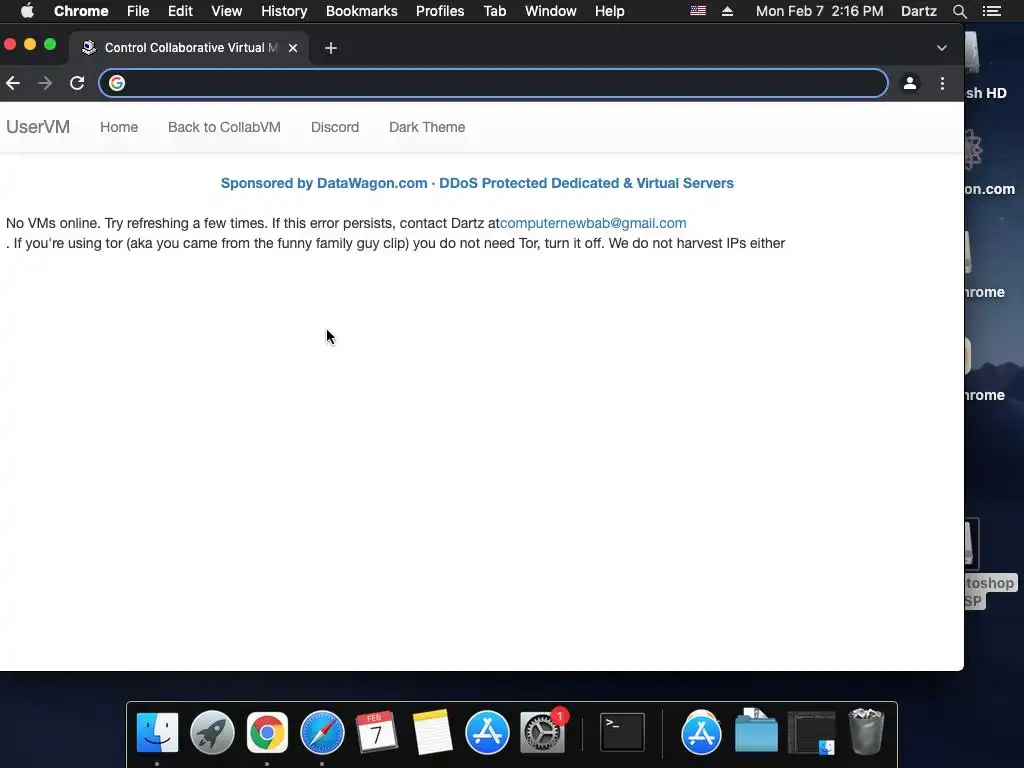This screenshot has width=1024, height=768.
Task: Click the US flag input source icon
Action: click(x=698, y=11)
